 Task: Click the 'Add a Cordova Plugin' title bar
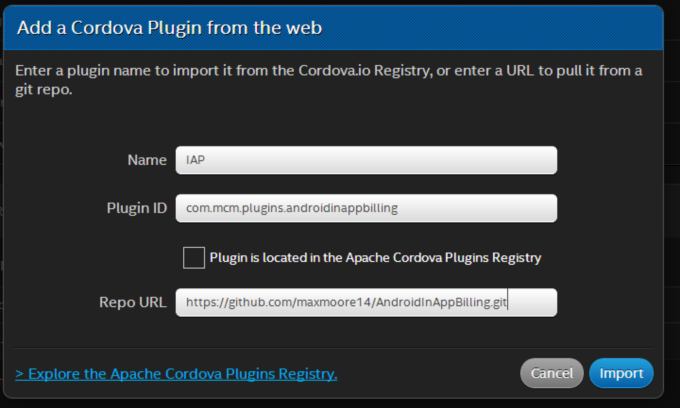(x=333, y=28)
